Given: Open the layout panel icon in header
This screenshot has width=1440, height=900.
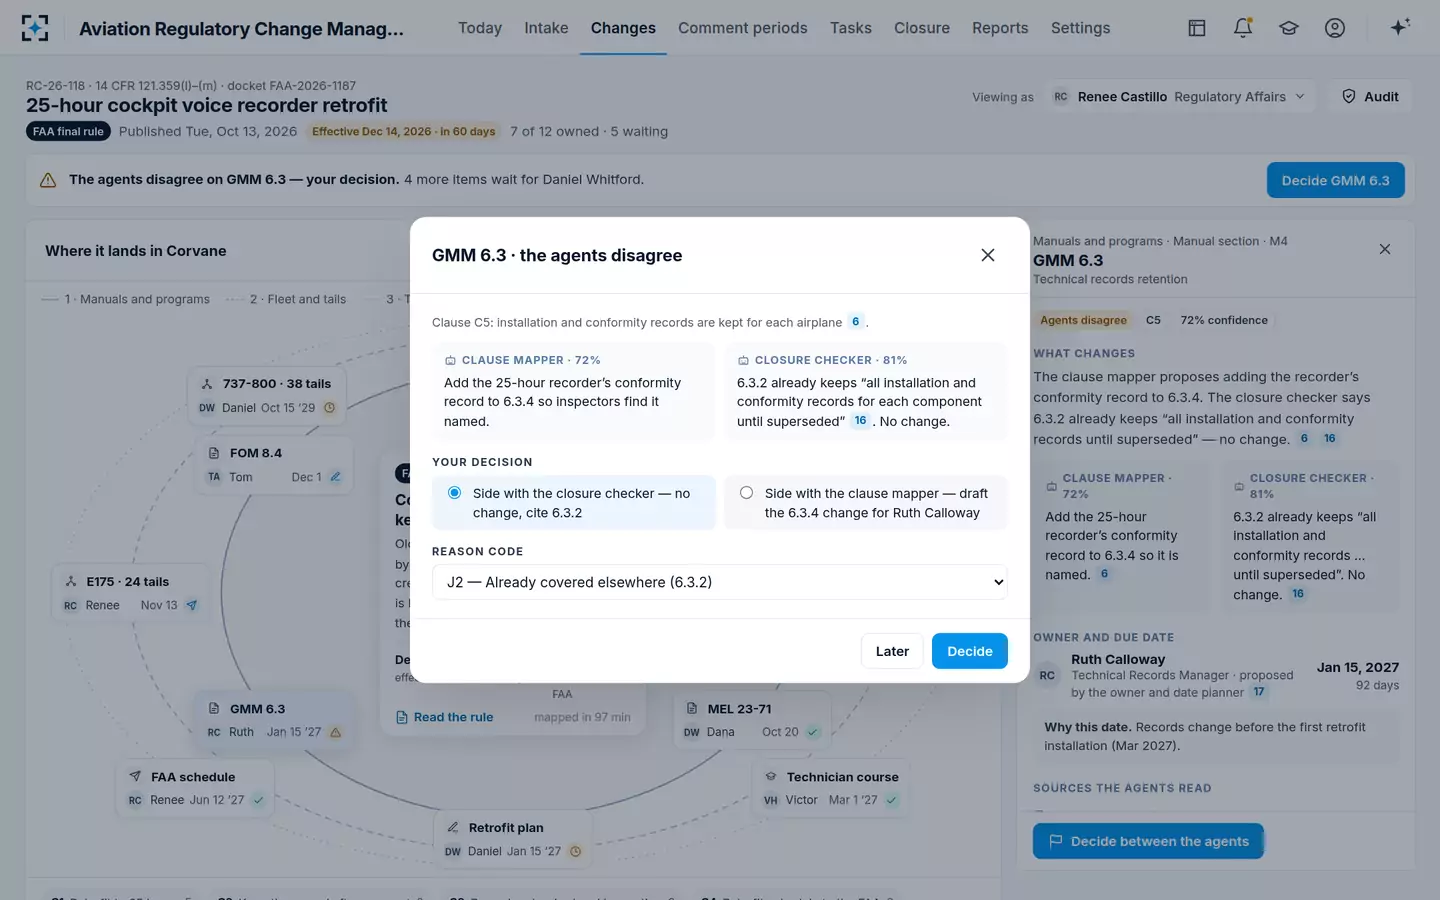Looking at the screenshot, I should click(1197, 28).
